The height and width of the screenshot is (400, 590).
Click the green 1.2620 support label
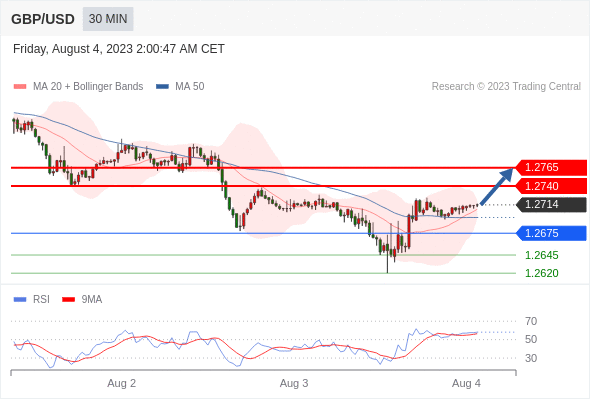[x=542, y=273]
